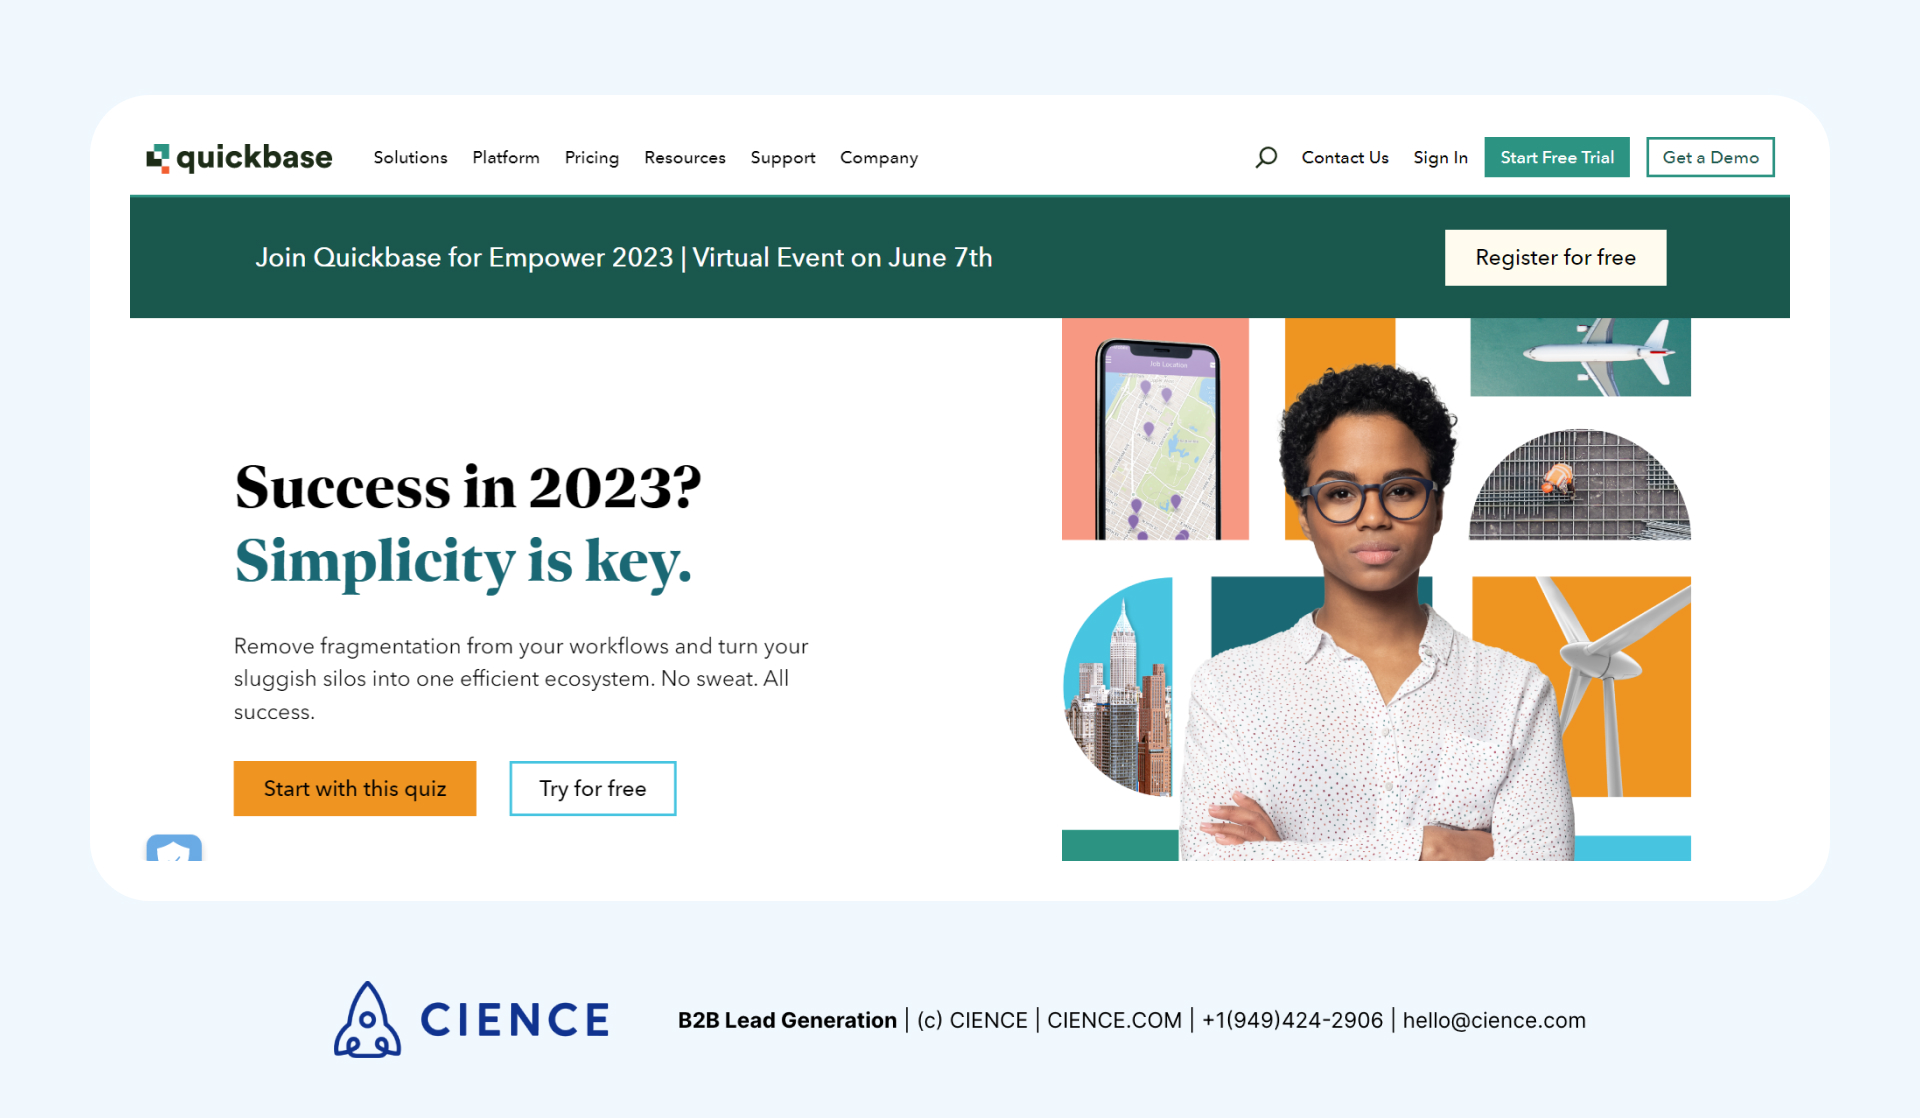The image size is (1920, 1118).
Task: Go to the Pricing page
Action: [x=592, y=158]
